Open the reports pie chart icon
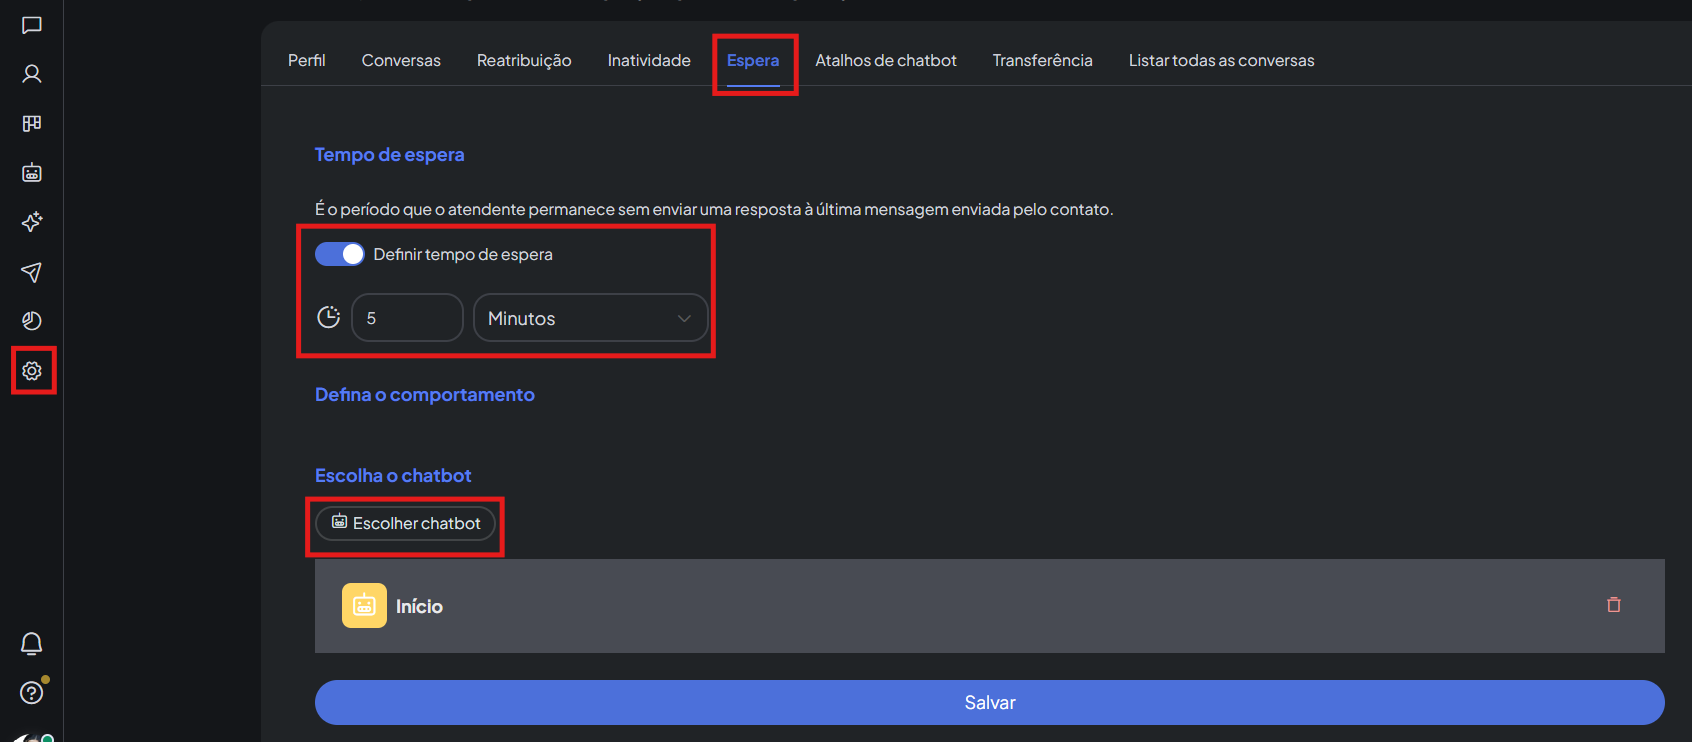Viewport: 1692px width, 742px height. click(32, 321)
